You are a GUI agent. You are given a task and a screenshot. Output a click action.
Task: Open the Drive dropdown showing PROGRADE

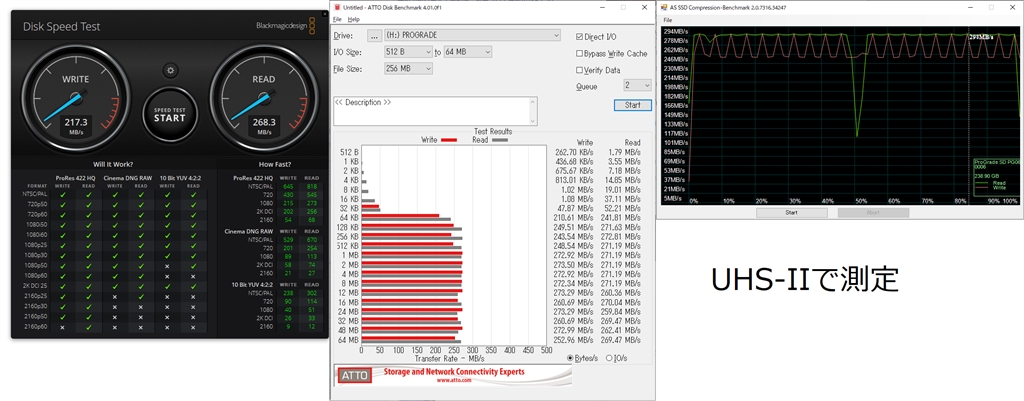coord(472,35)
